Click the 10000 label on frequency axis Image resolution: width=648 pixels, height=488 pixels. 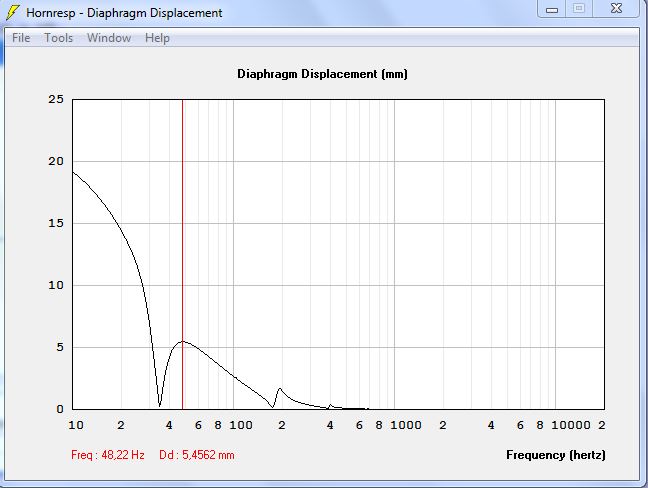click(571, 425)
